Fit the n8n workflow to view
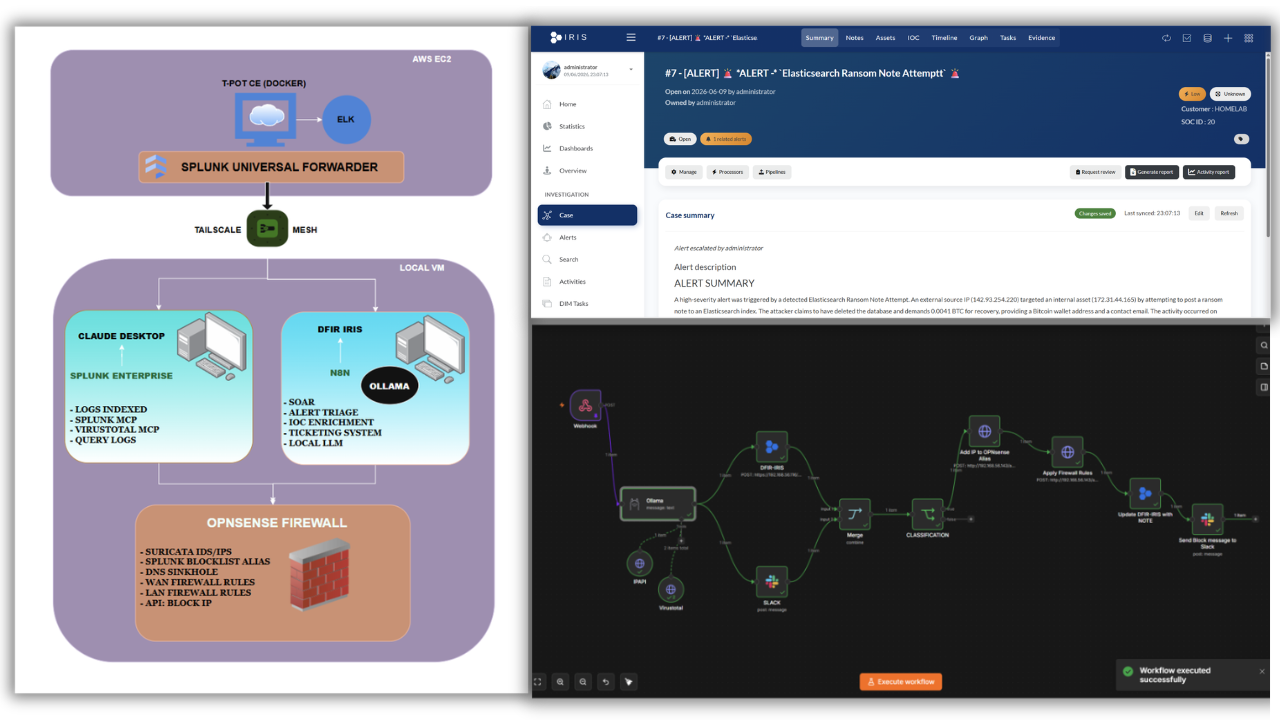Screen dimensions: 1280x720 coord(538,682)
